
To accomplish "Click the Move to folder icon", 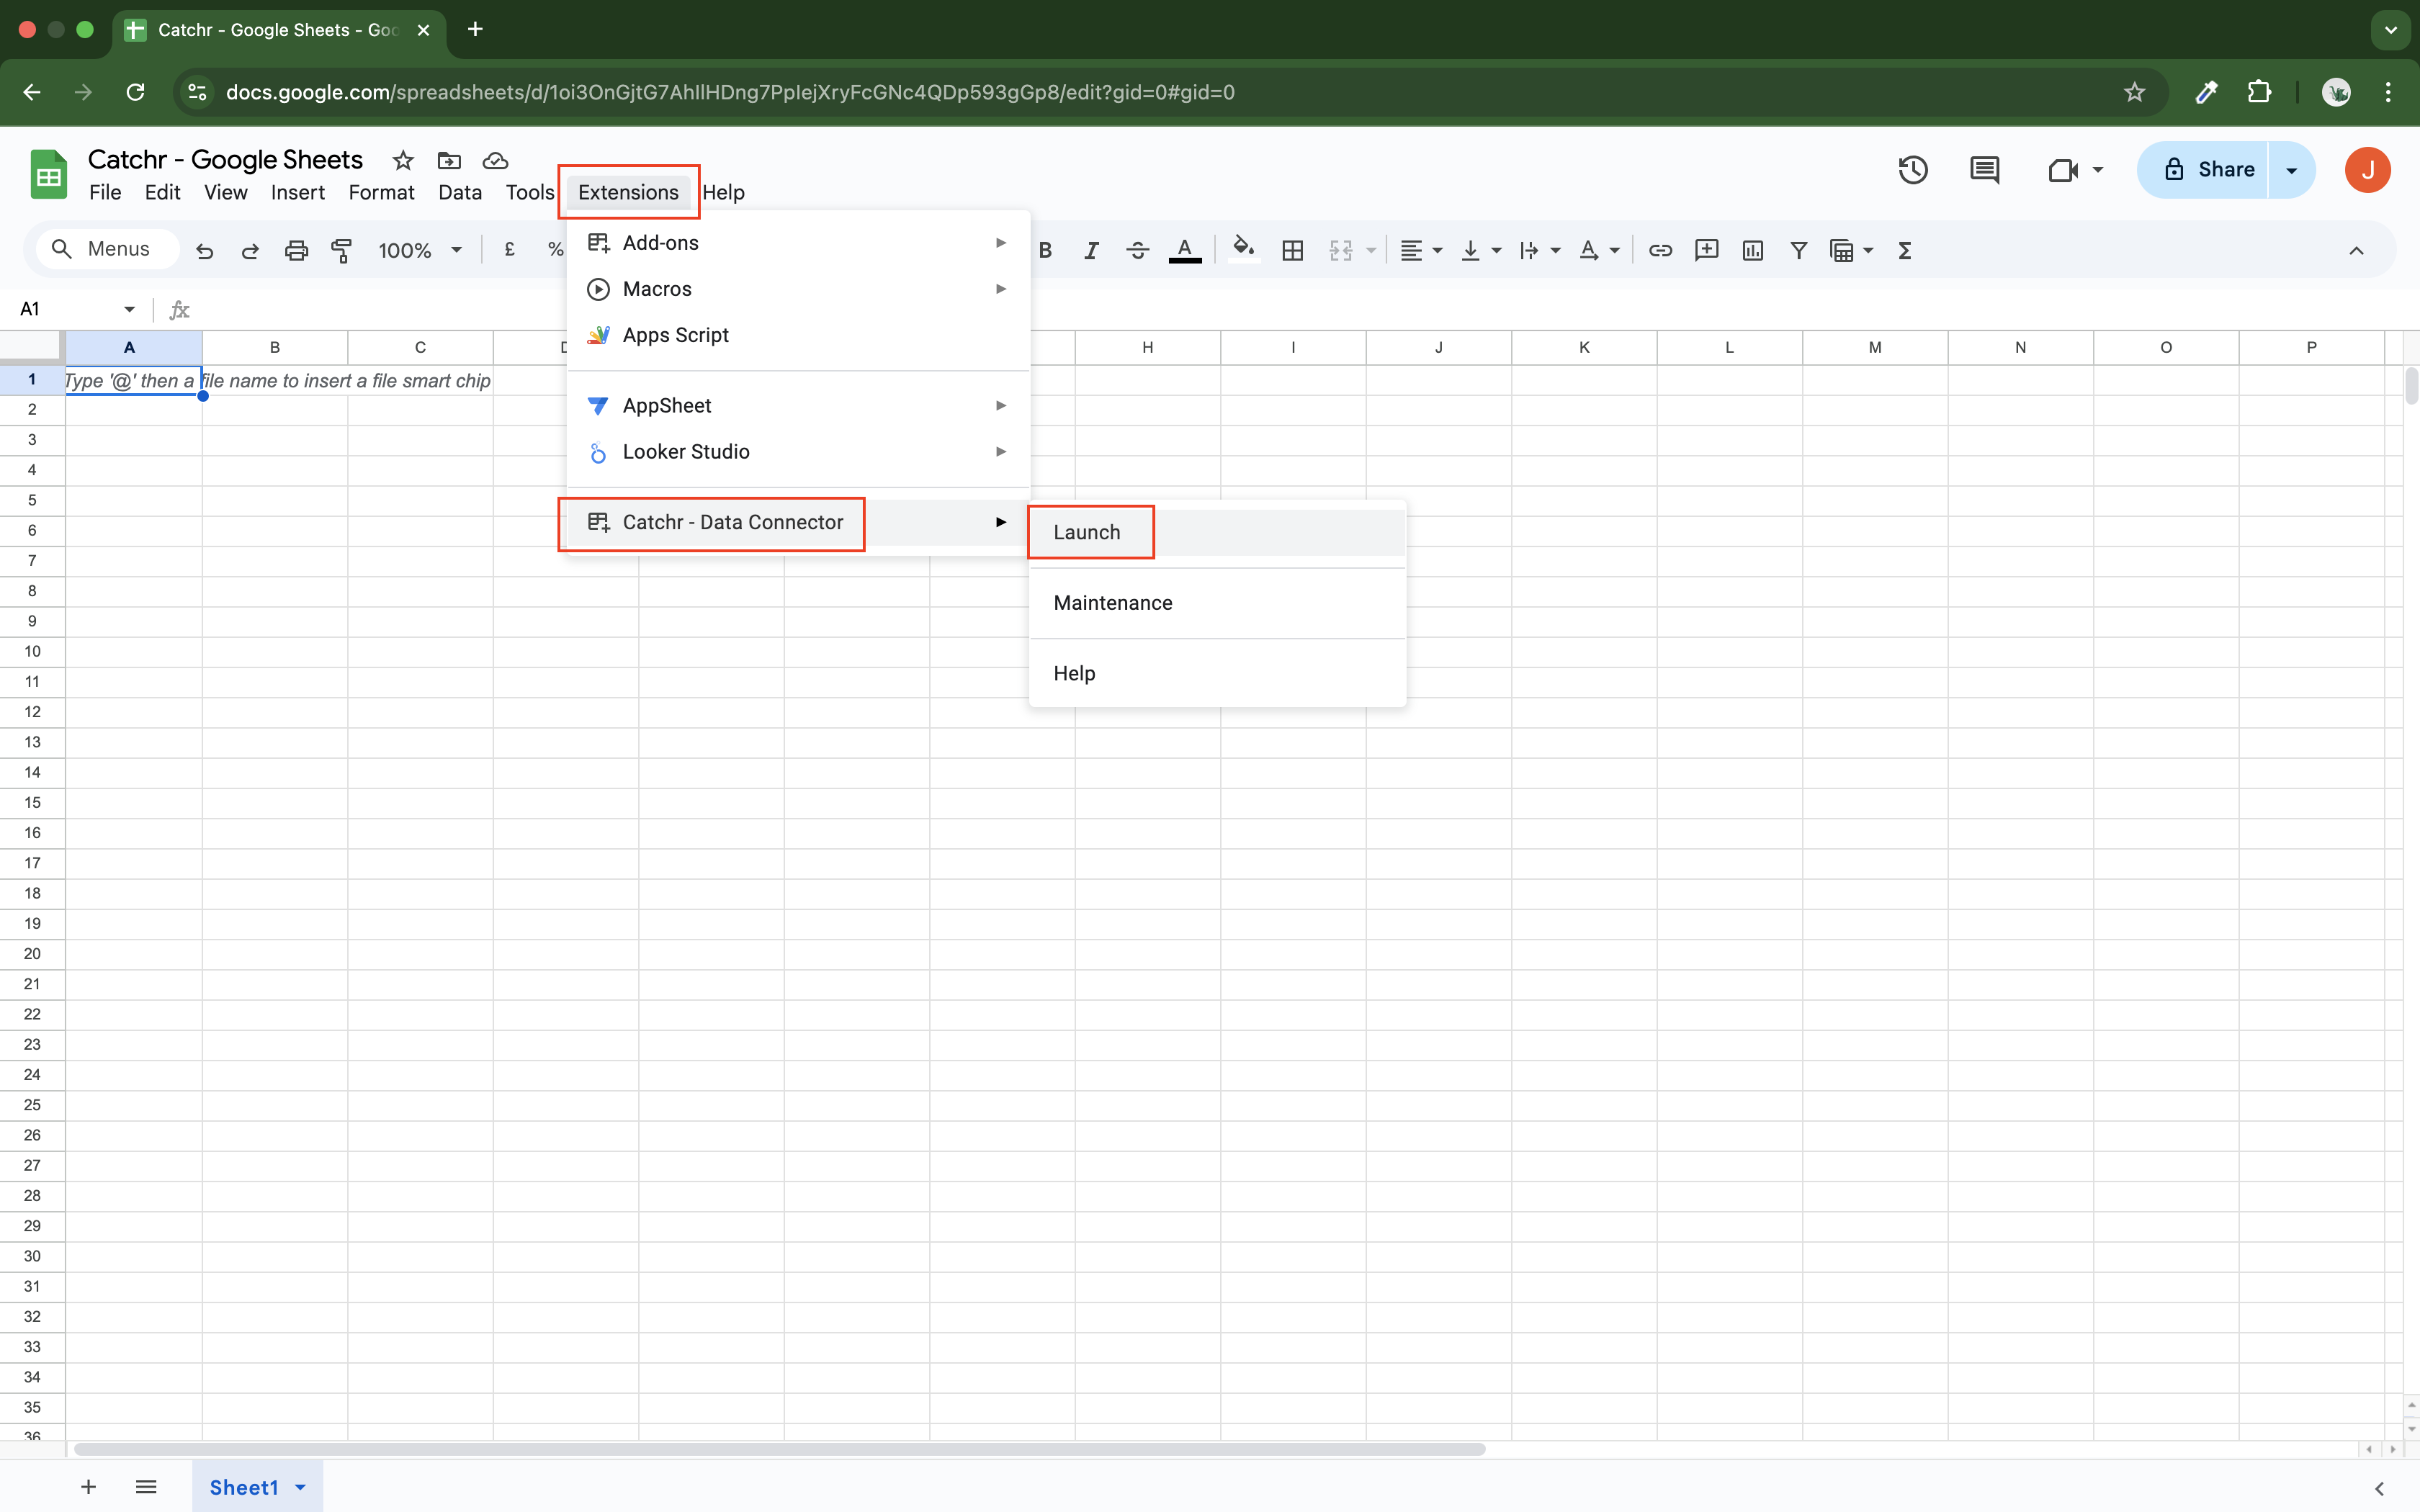I will click(449, 160).
